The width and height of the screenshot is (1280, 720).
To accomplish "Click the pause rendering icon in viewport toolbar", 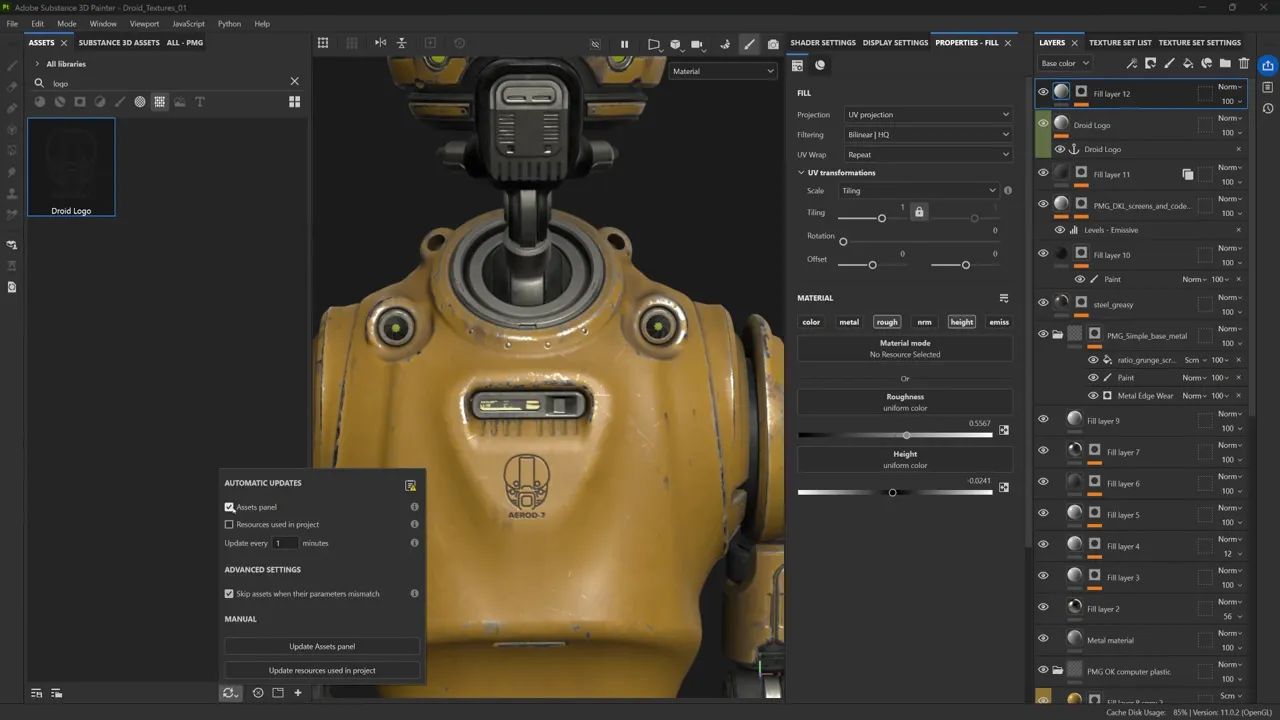I will 625,44.
